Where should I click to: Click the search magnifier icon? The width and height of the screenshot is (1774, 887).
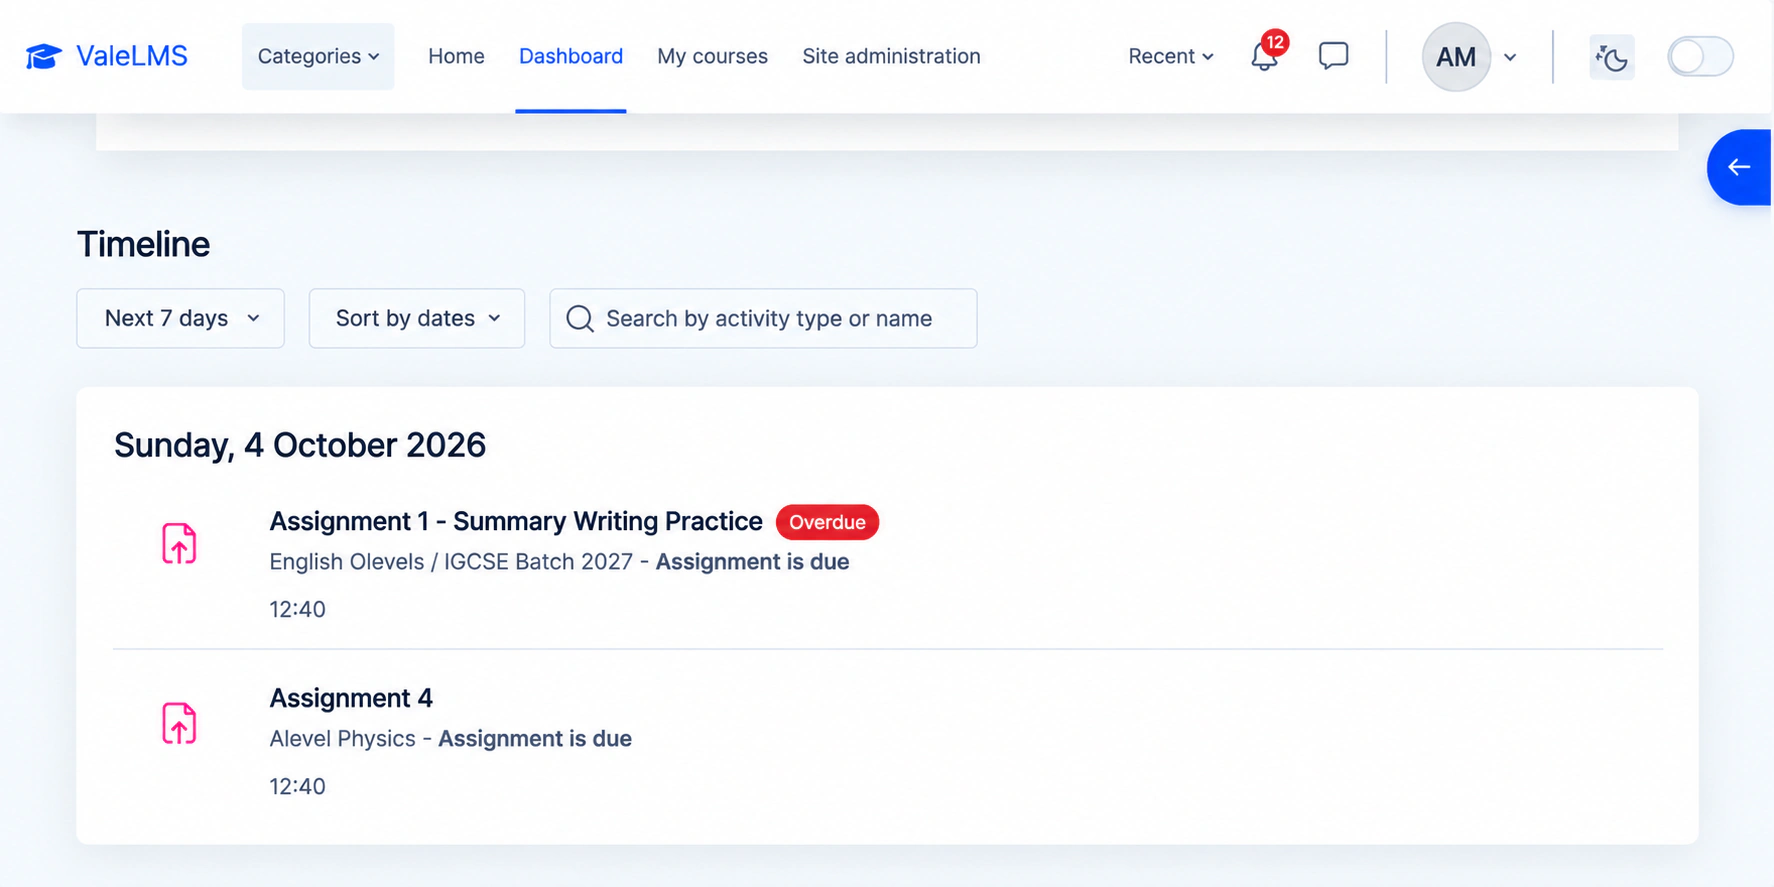pos(580,318)
